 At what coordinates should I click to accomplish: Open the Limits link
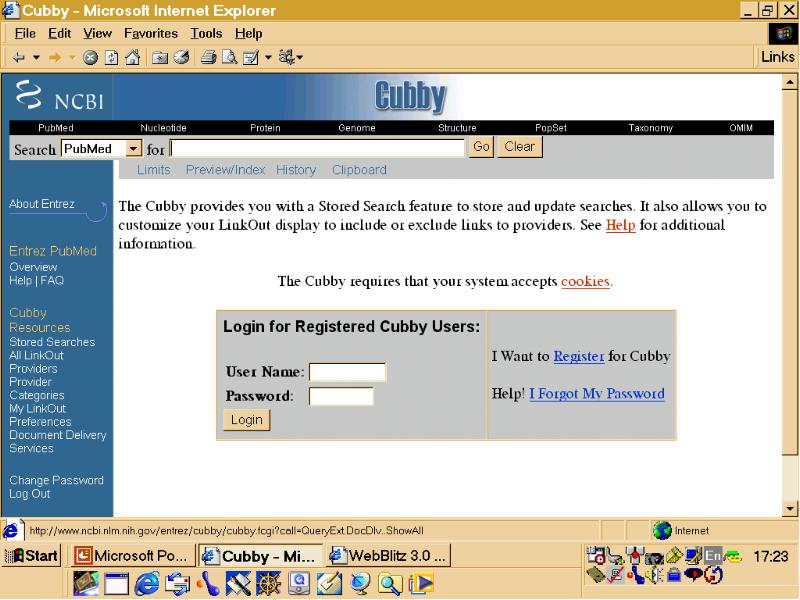click(x=154, y=170)
